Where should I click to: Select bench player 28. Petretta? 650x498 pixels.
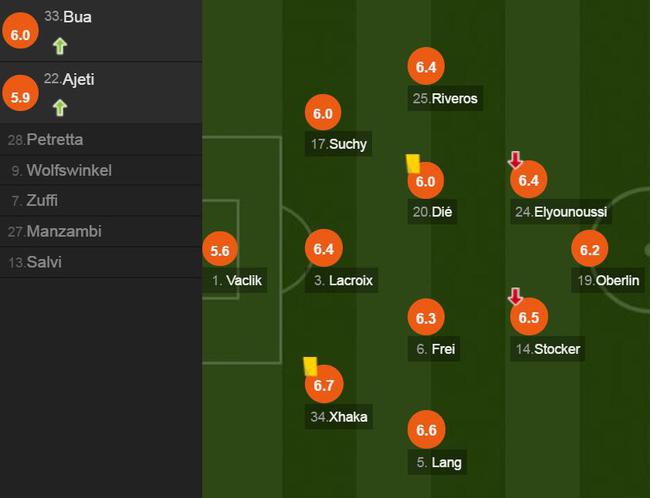click(x=101, y=140)
